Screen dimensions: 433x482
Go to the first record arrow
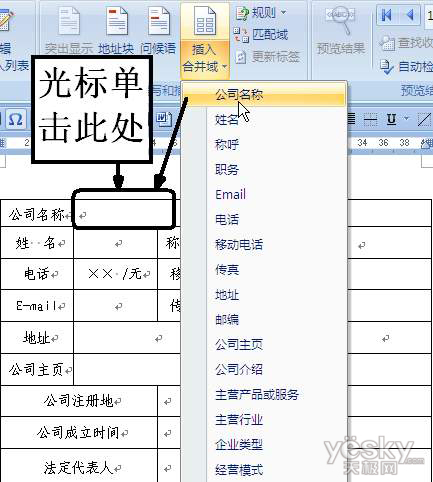(386, 15)
